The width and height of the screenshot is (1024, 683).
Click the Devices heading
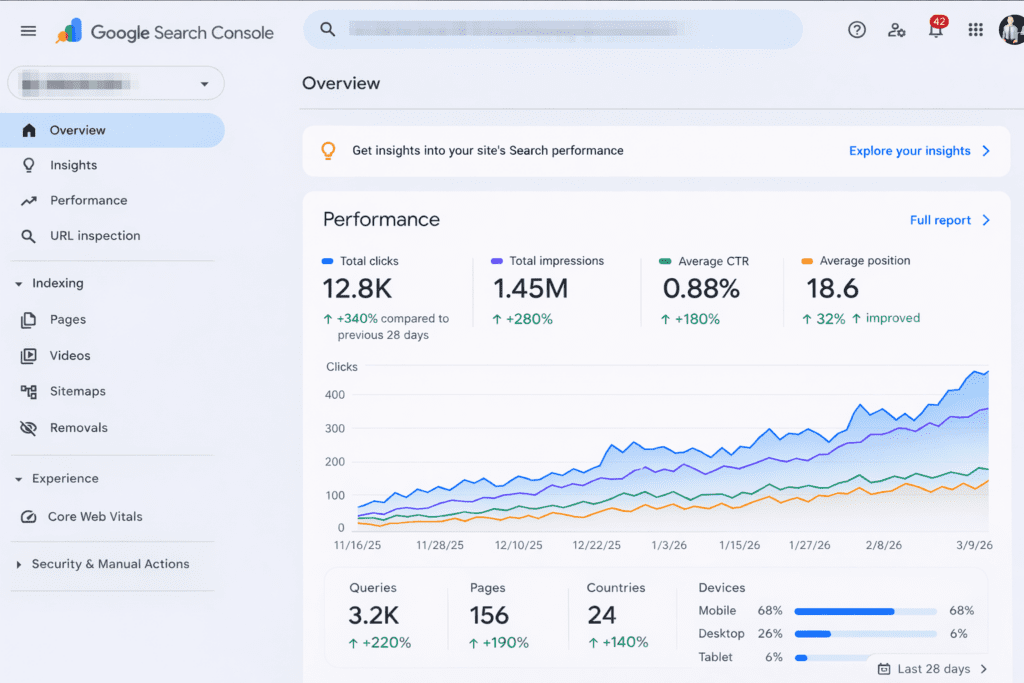click(722, 588)
